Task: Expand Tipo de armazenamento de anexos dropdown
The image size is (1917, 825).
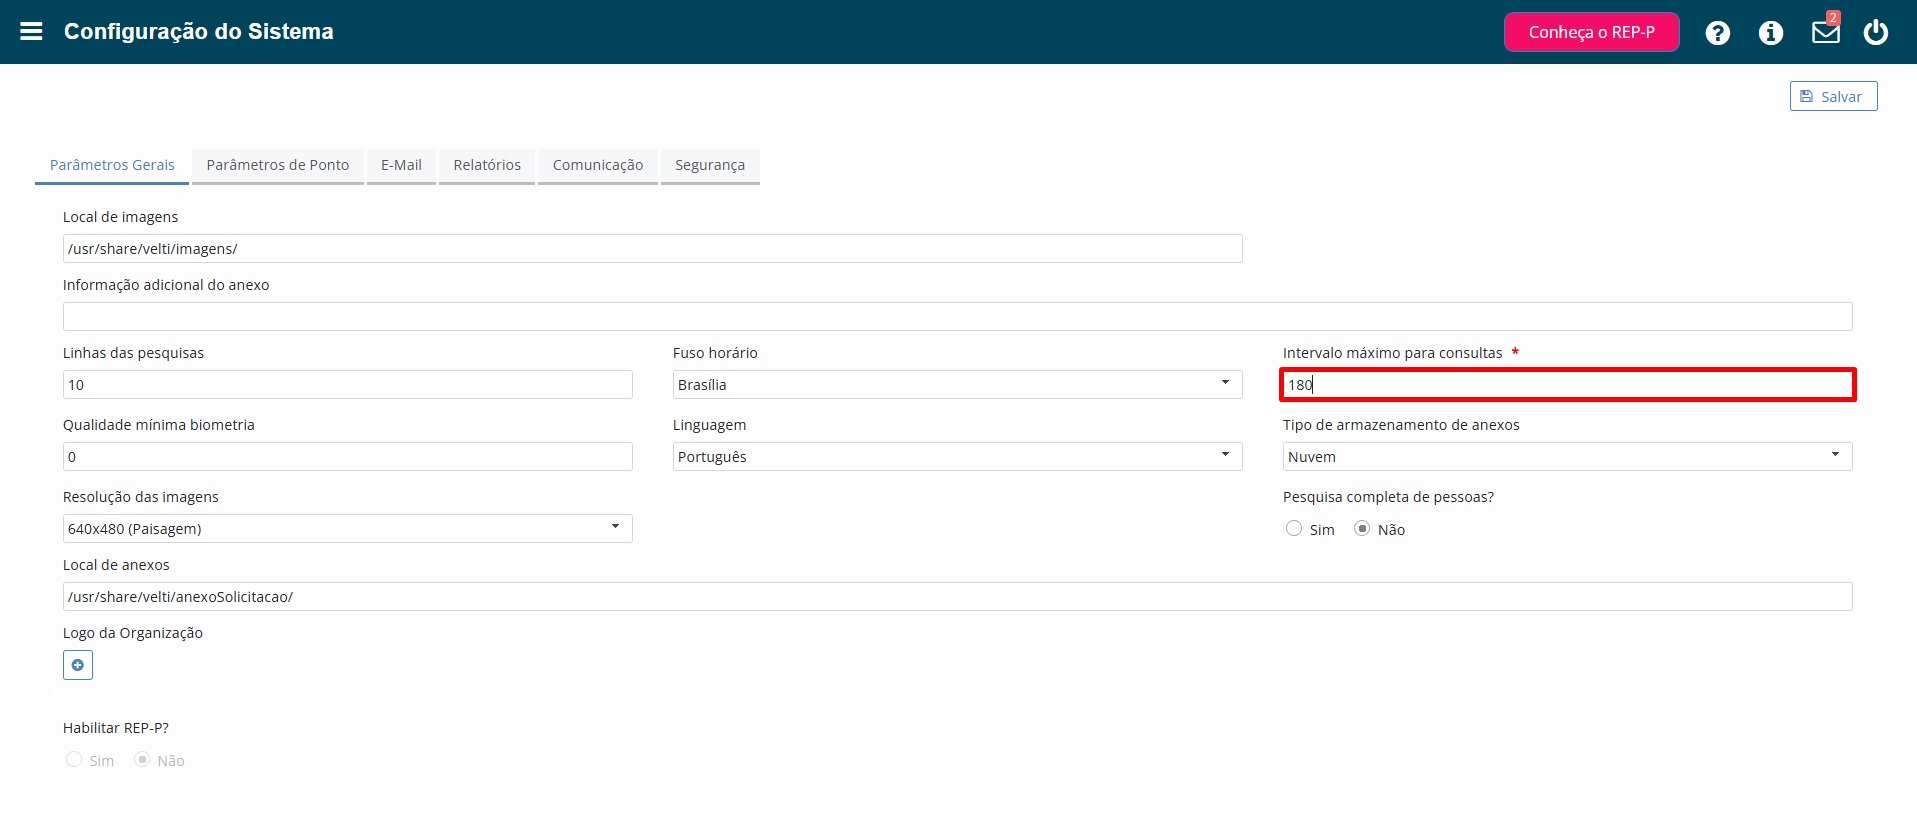Action: (x=1567, y=457)
